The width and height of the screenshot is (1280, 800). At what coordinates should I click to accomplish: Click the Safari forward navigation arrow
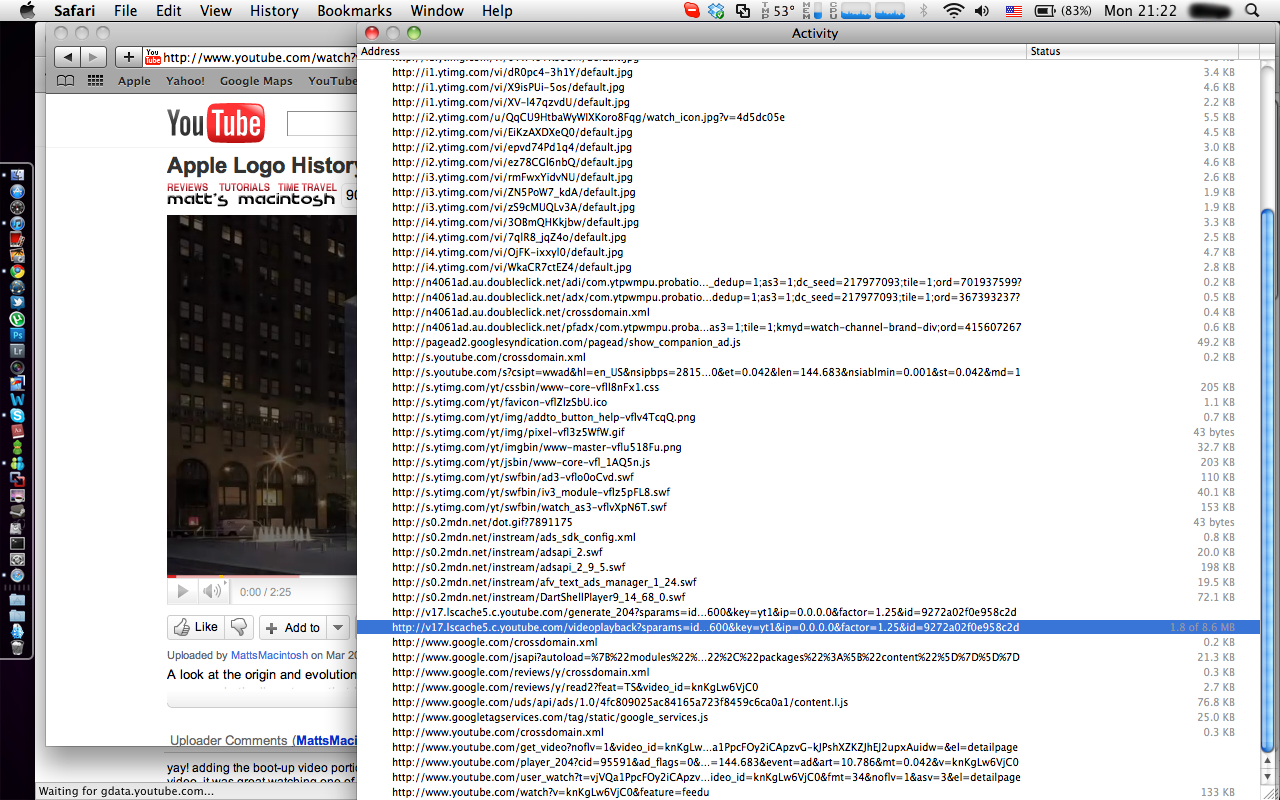93,57
